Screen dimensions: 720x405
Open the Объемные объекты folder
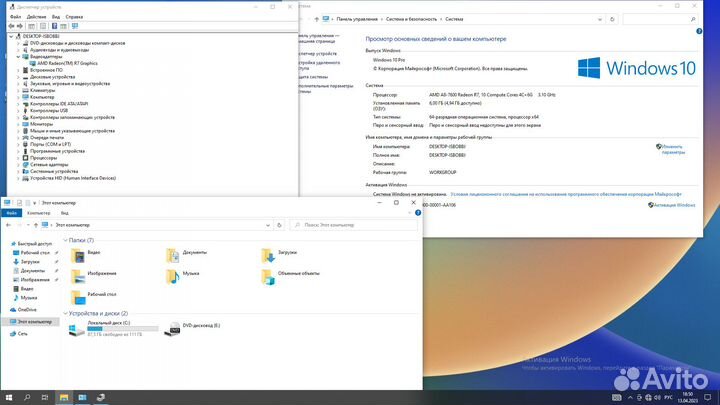[290, 276]
